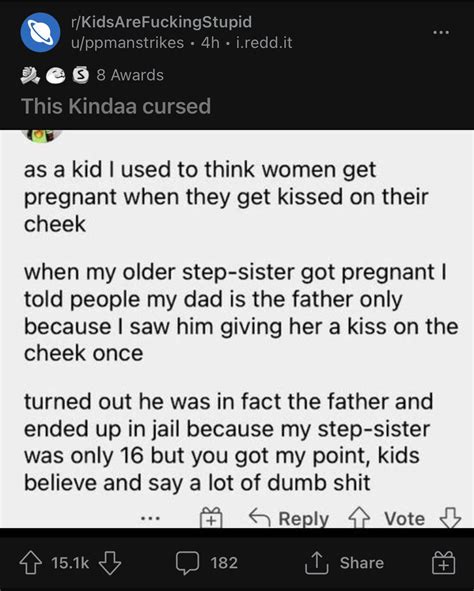Tap the share arrow icon
474x591 pixels.
pyautogui.click(x=317, y=563)
